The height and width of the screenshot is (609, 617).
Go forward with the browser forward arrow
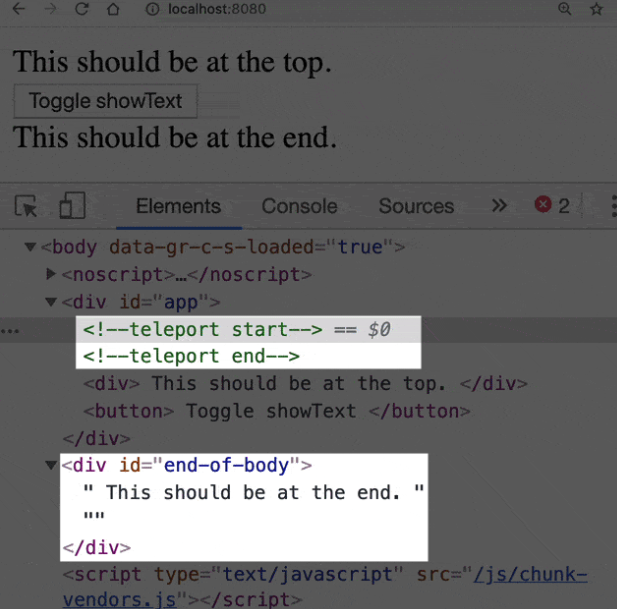tap(50, 9)
